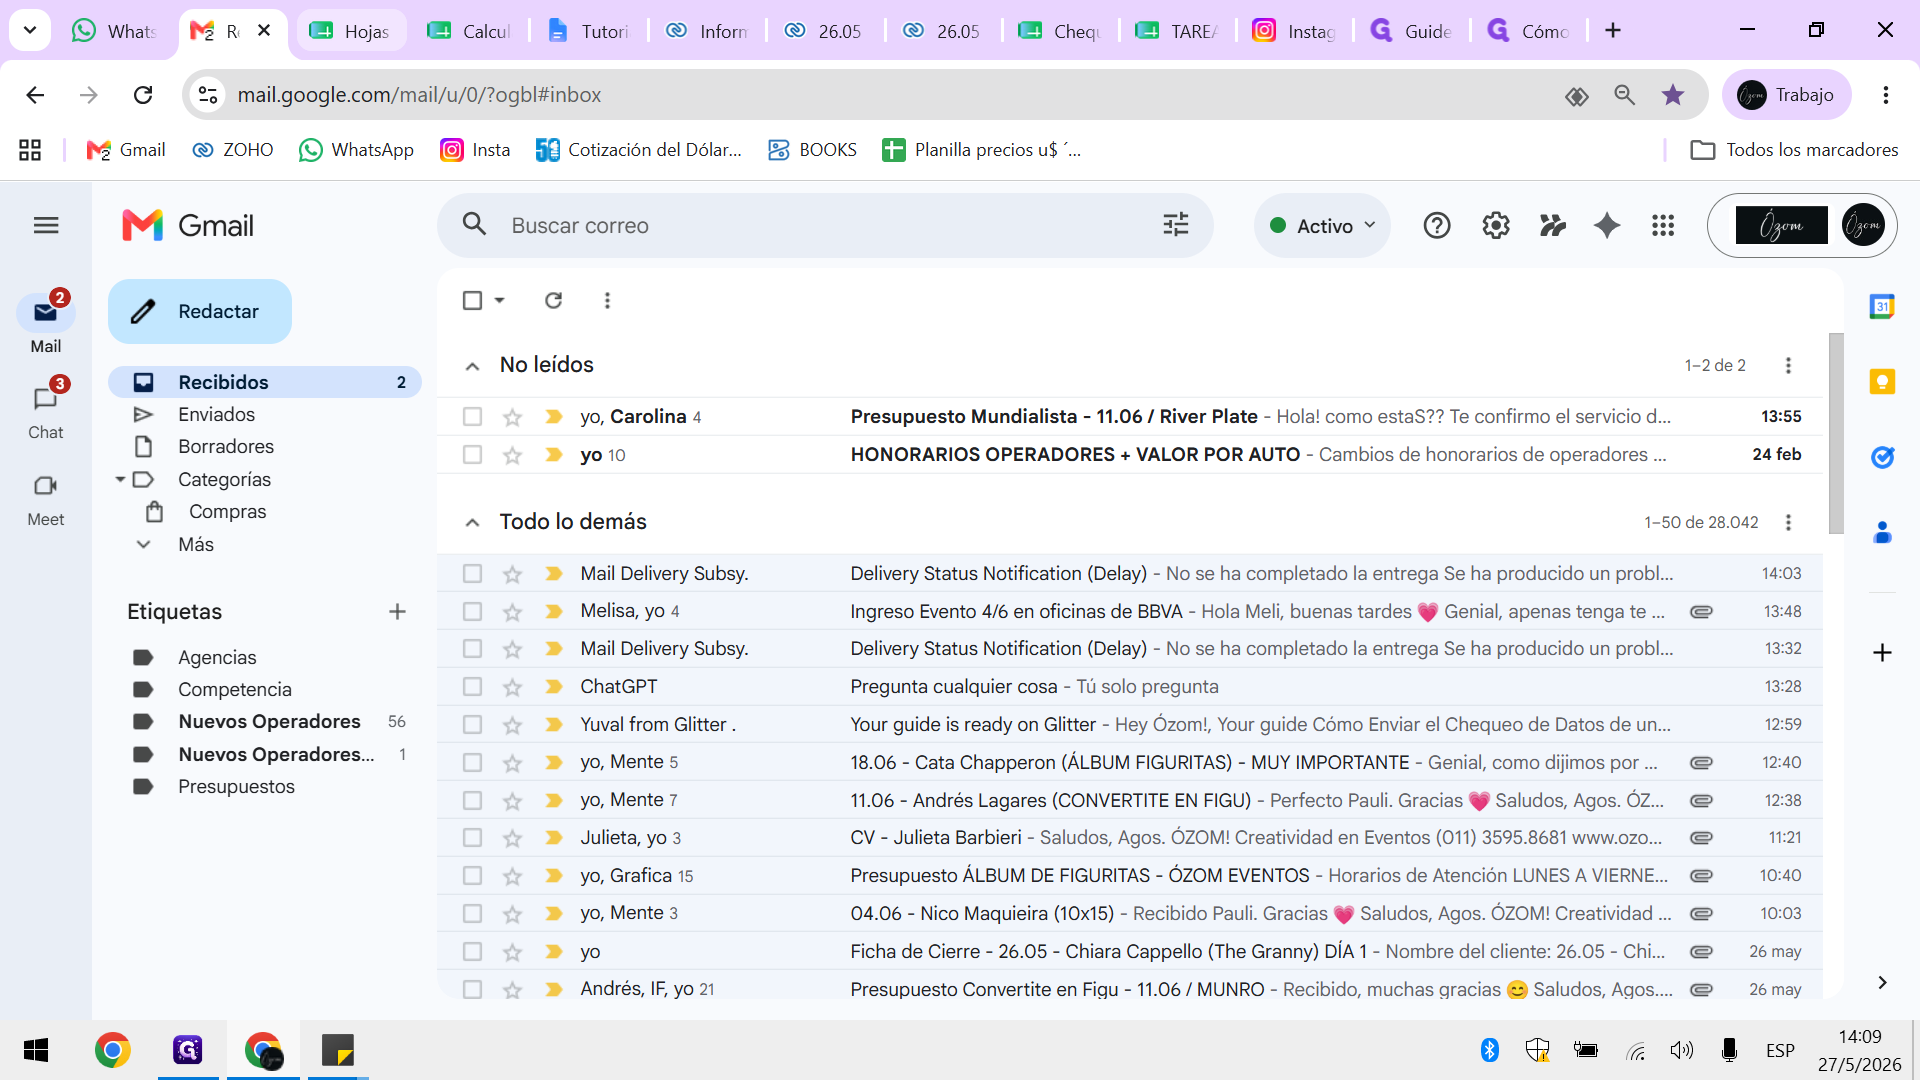Get add-ons plus icon in side panel
This screenshot has height=1080, width=1920.
click(x=1882, y=653)
